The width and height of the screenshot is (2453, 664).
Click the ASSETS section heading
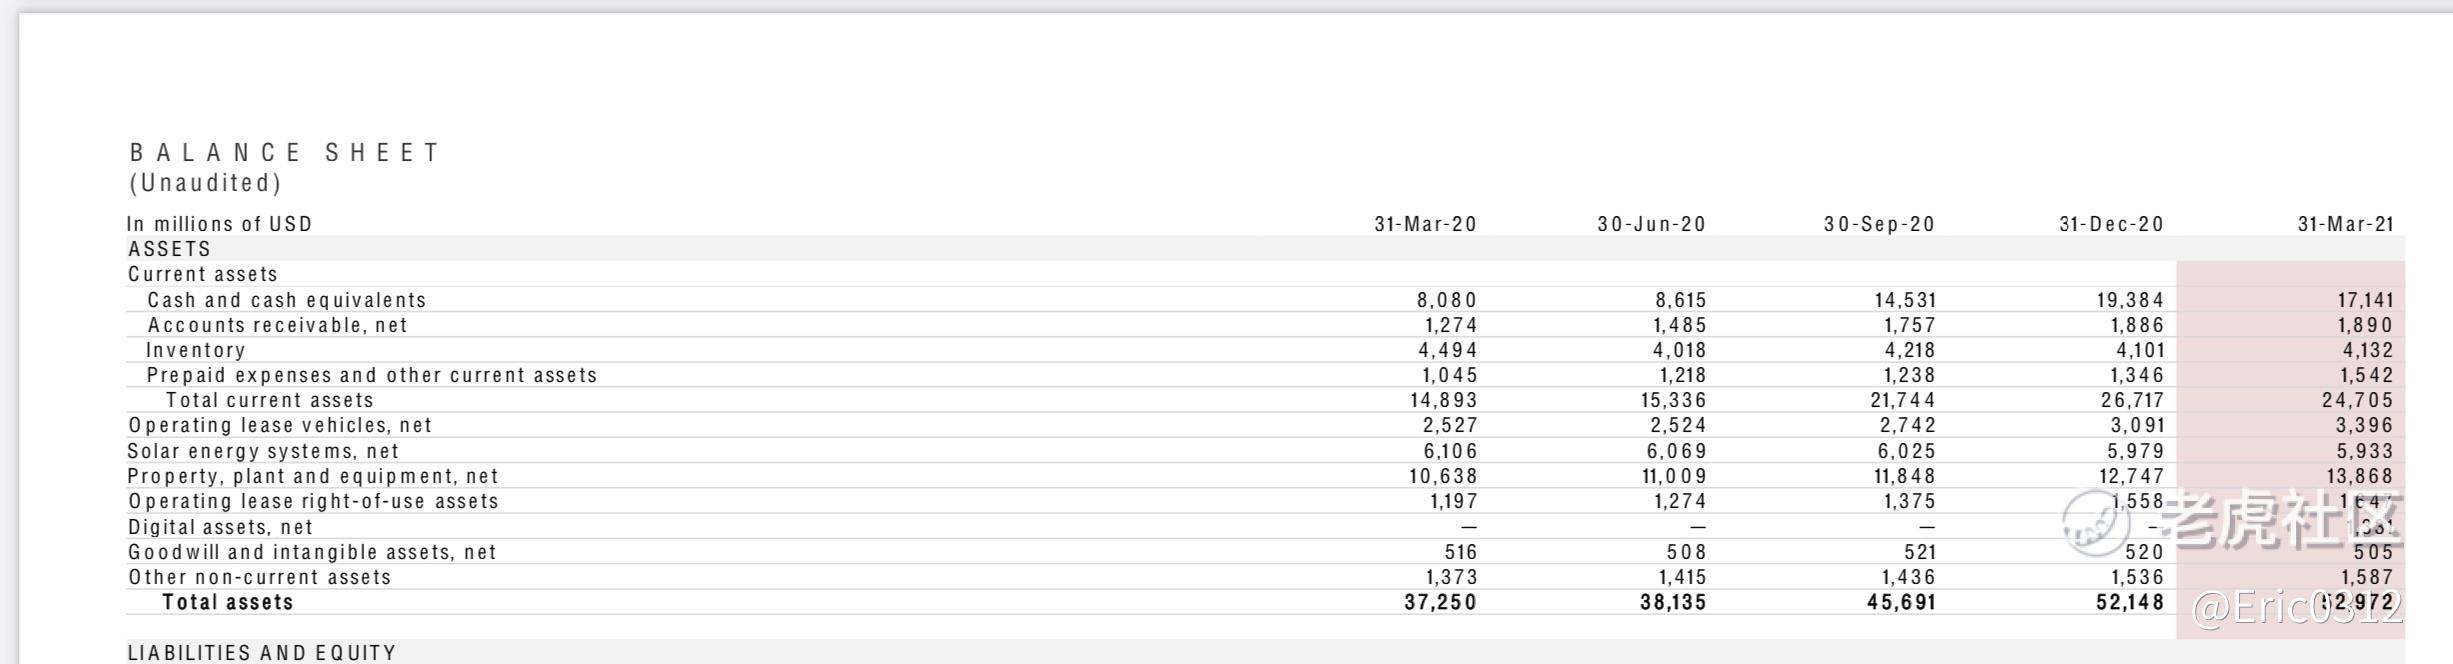click(170, 249)
